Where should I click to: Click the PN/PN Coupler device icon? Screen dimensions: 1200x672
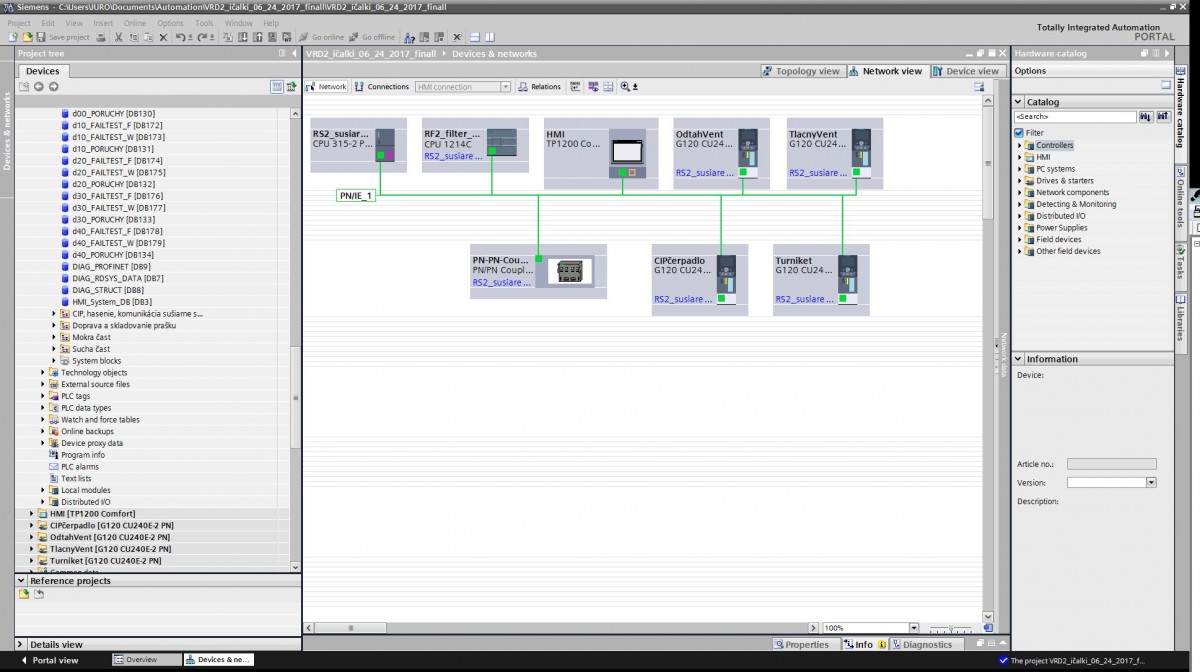click(569, 271)
